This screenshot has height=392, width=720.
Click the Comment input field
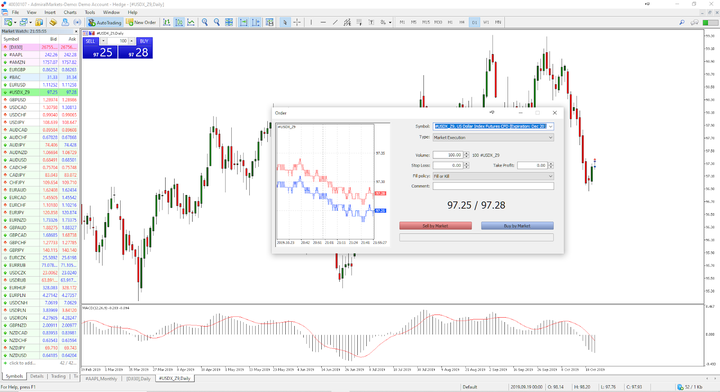493,186
